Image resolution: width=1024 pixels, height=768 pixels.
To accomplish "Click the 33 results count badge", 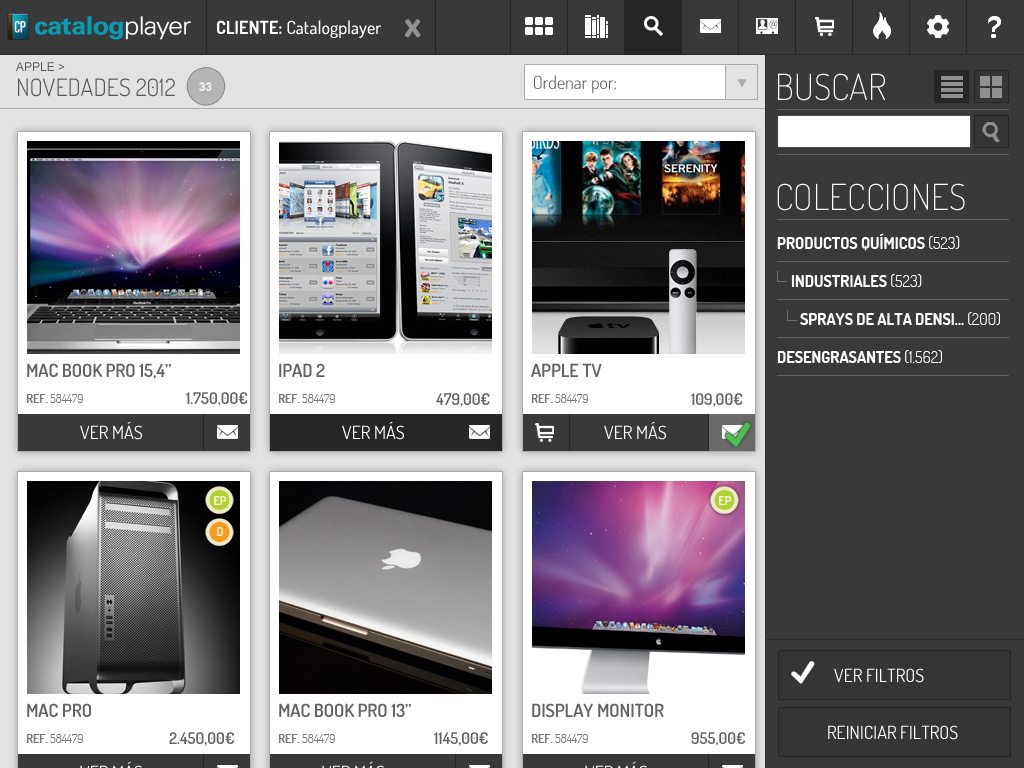I will point(206,86).
